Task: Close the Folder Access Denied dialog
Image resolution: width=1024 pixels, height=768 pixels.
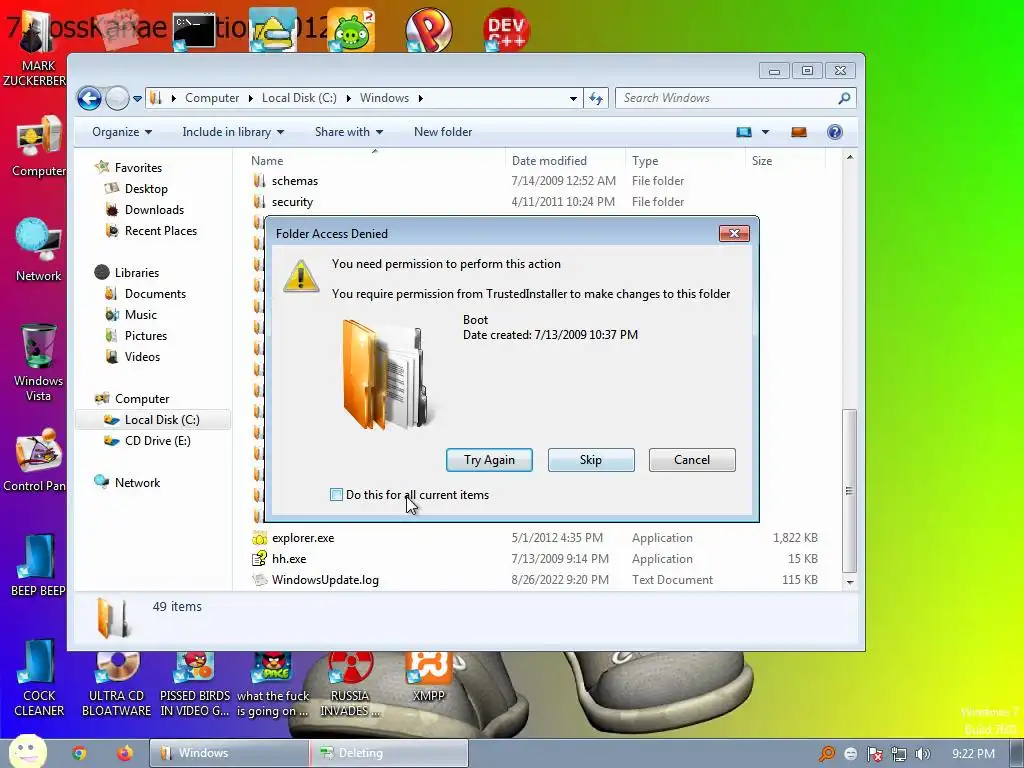Action: 734,234
